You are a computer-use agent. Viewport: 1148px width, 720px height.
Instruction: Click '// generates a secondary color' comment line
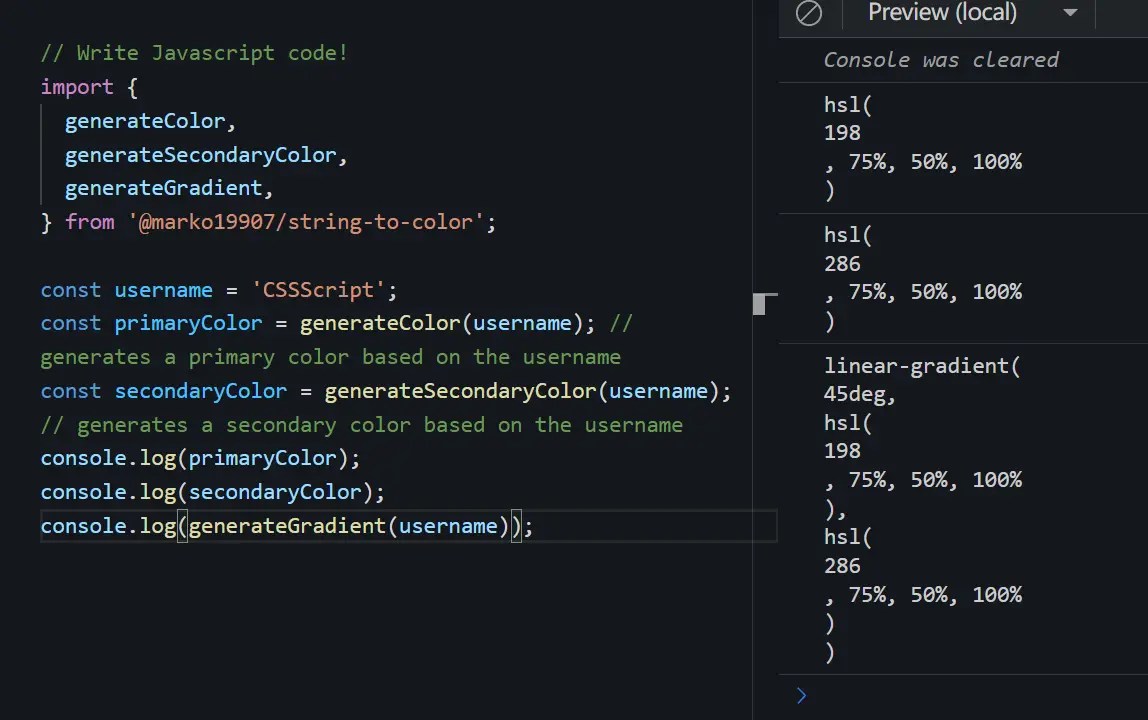(x=362, y=426)
